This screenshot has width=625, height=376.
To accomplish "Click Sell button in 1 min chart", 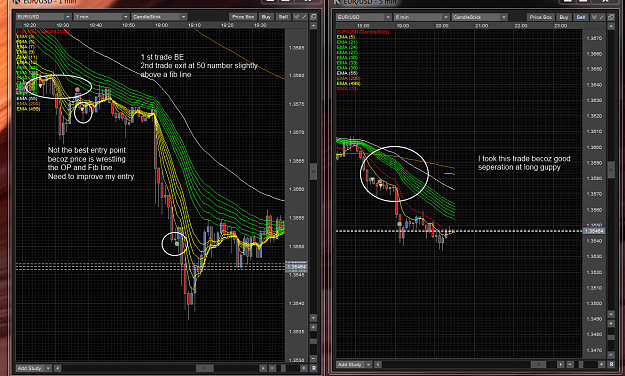I will click(x=283, y=17).
